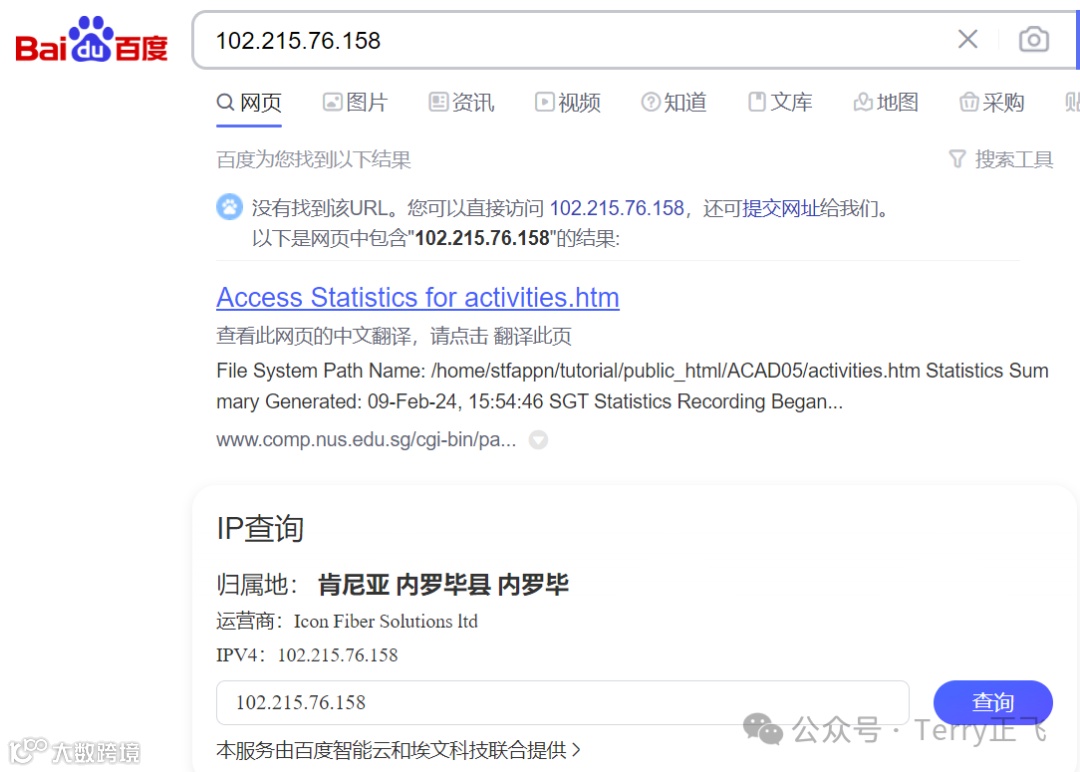Click the IP query field in IP查询 card
Screen dimensions: 1080x772
562,702
